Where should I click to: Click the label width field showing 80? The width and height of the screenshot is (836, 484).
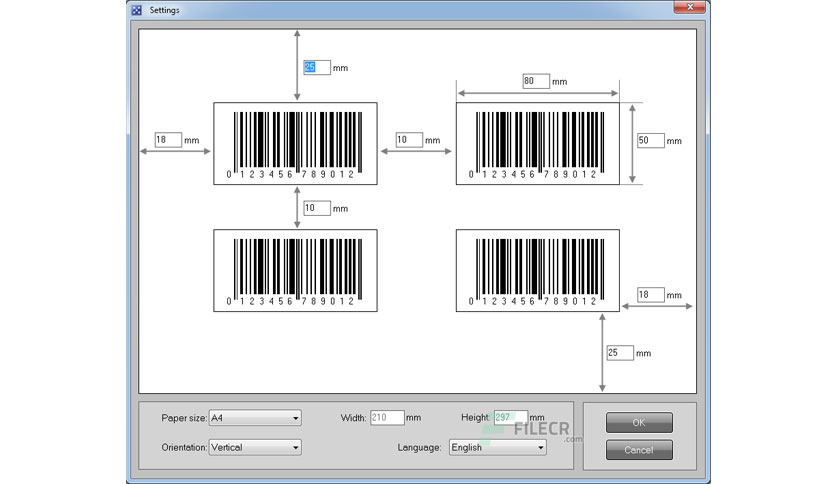point(536,81)
